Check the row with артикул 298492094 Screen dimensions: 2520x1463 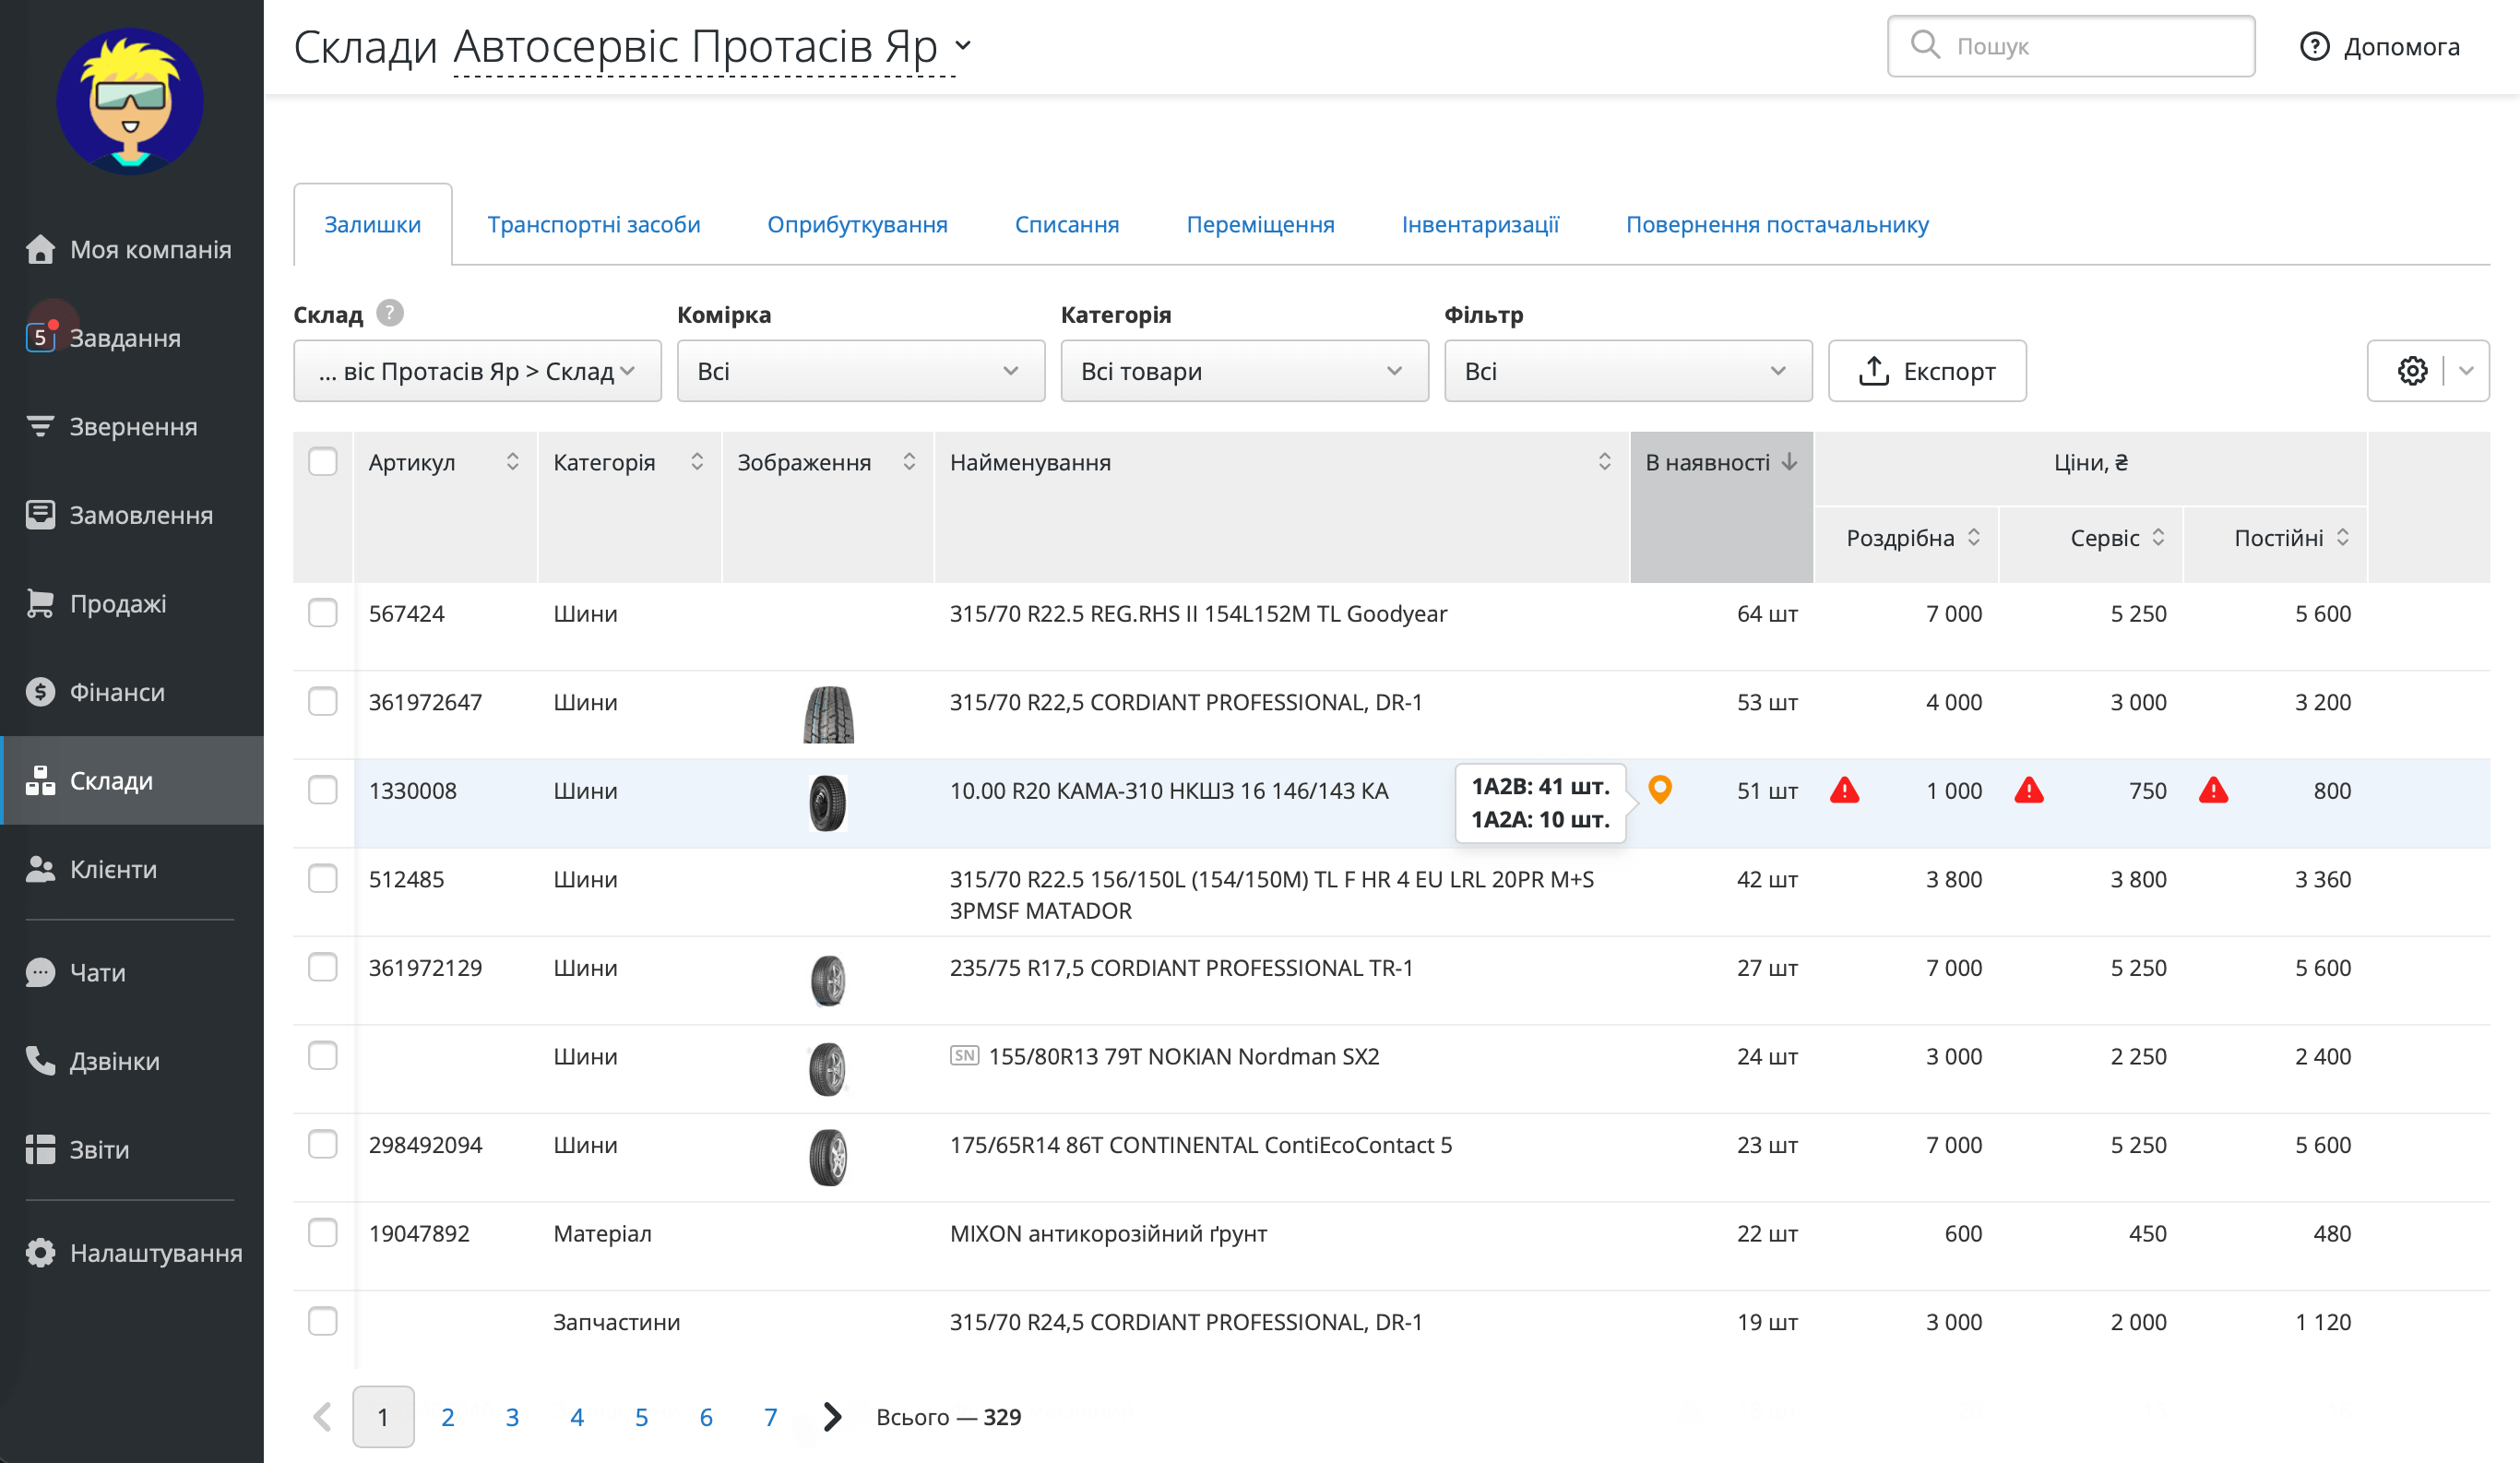coord(323,1144)
